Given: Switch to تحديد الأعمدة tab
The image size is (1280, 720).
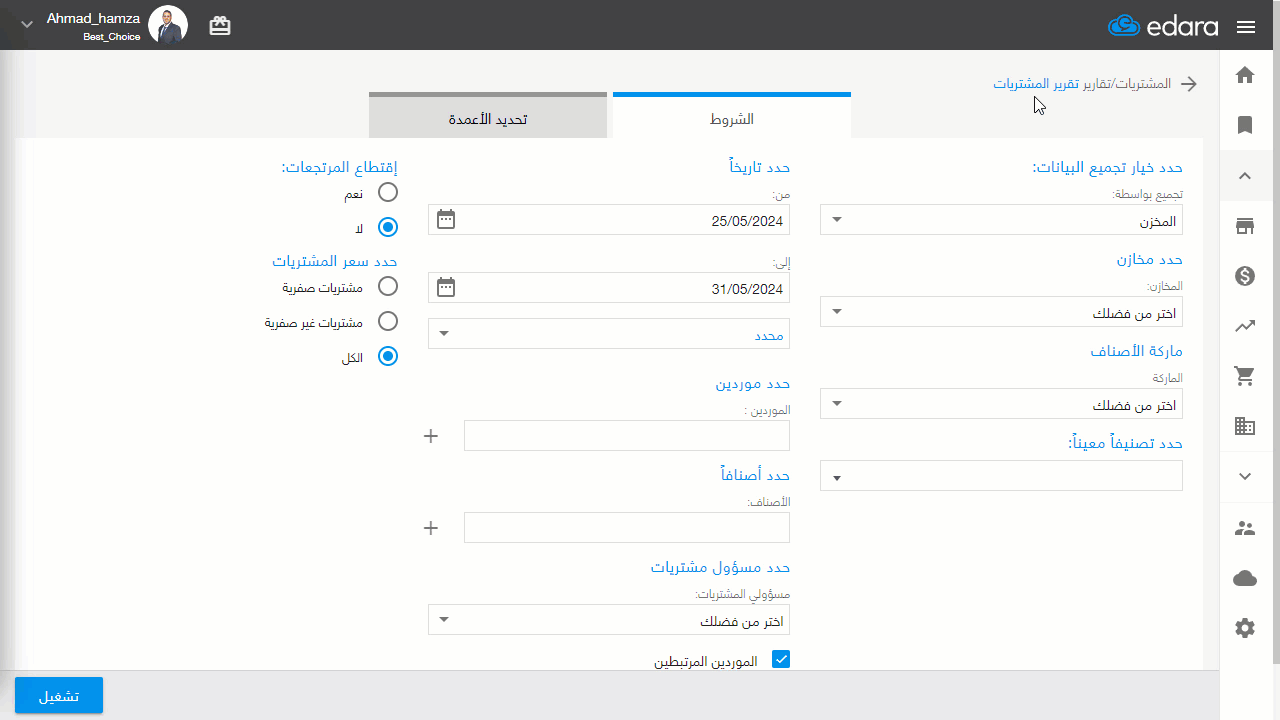Looking at the screenshot, I should click(488, 117).
